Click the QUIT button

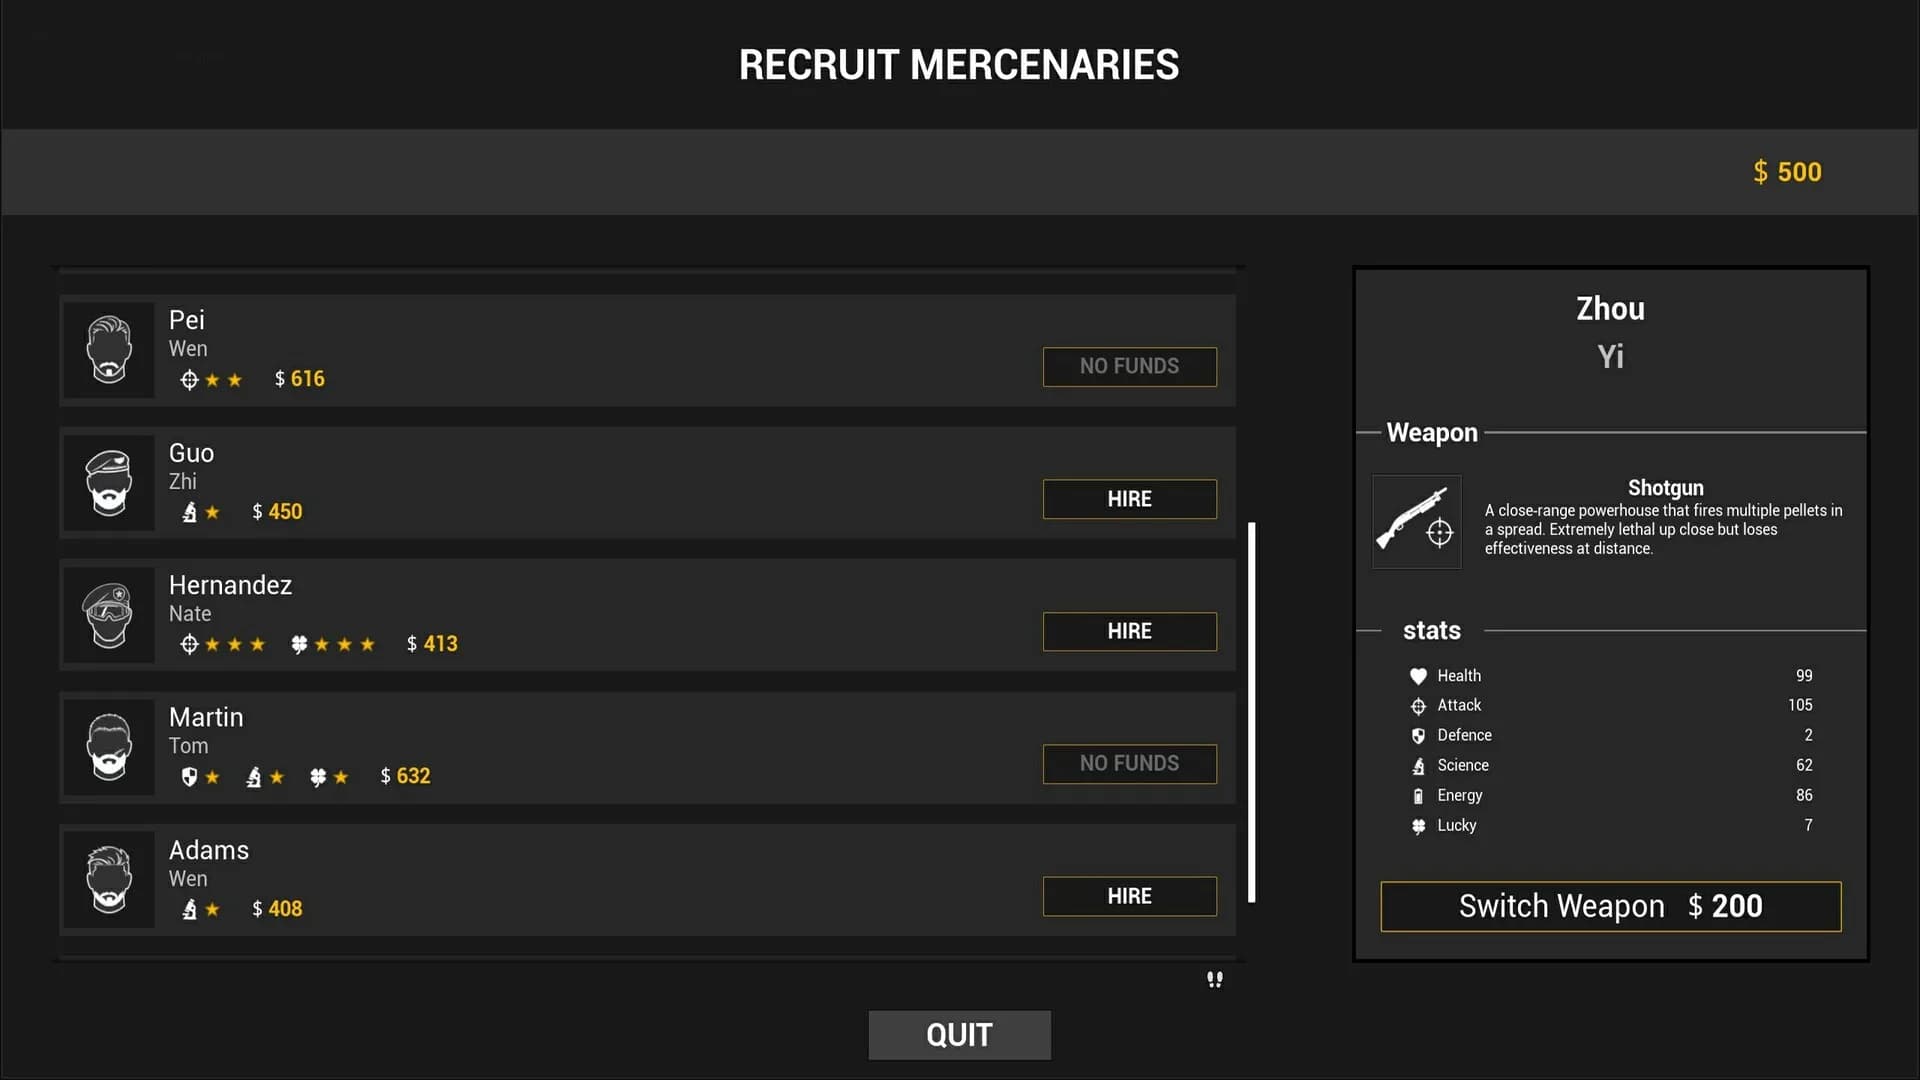point(959,1034)
